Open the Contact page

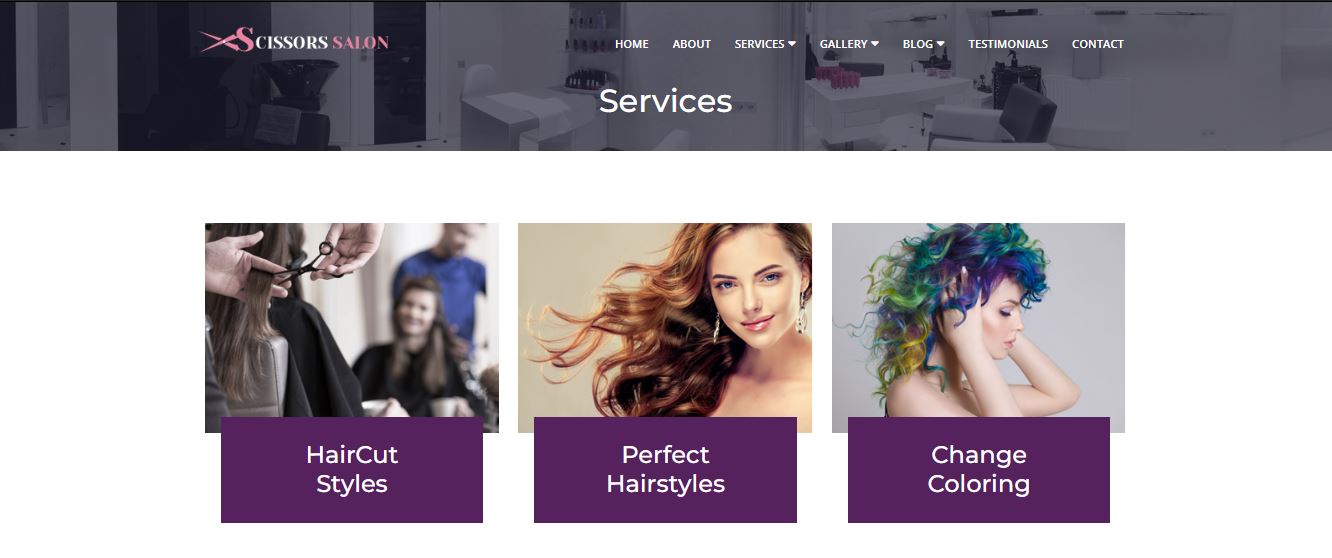pyautogui.click(x=1097, y=44)
